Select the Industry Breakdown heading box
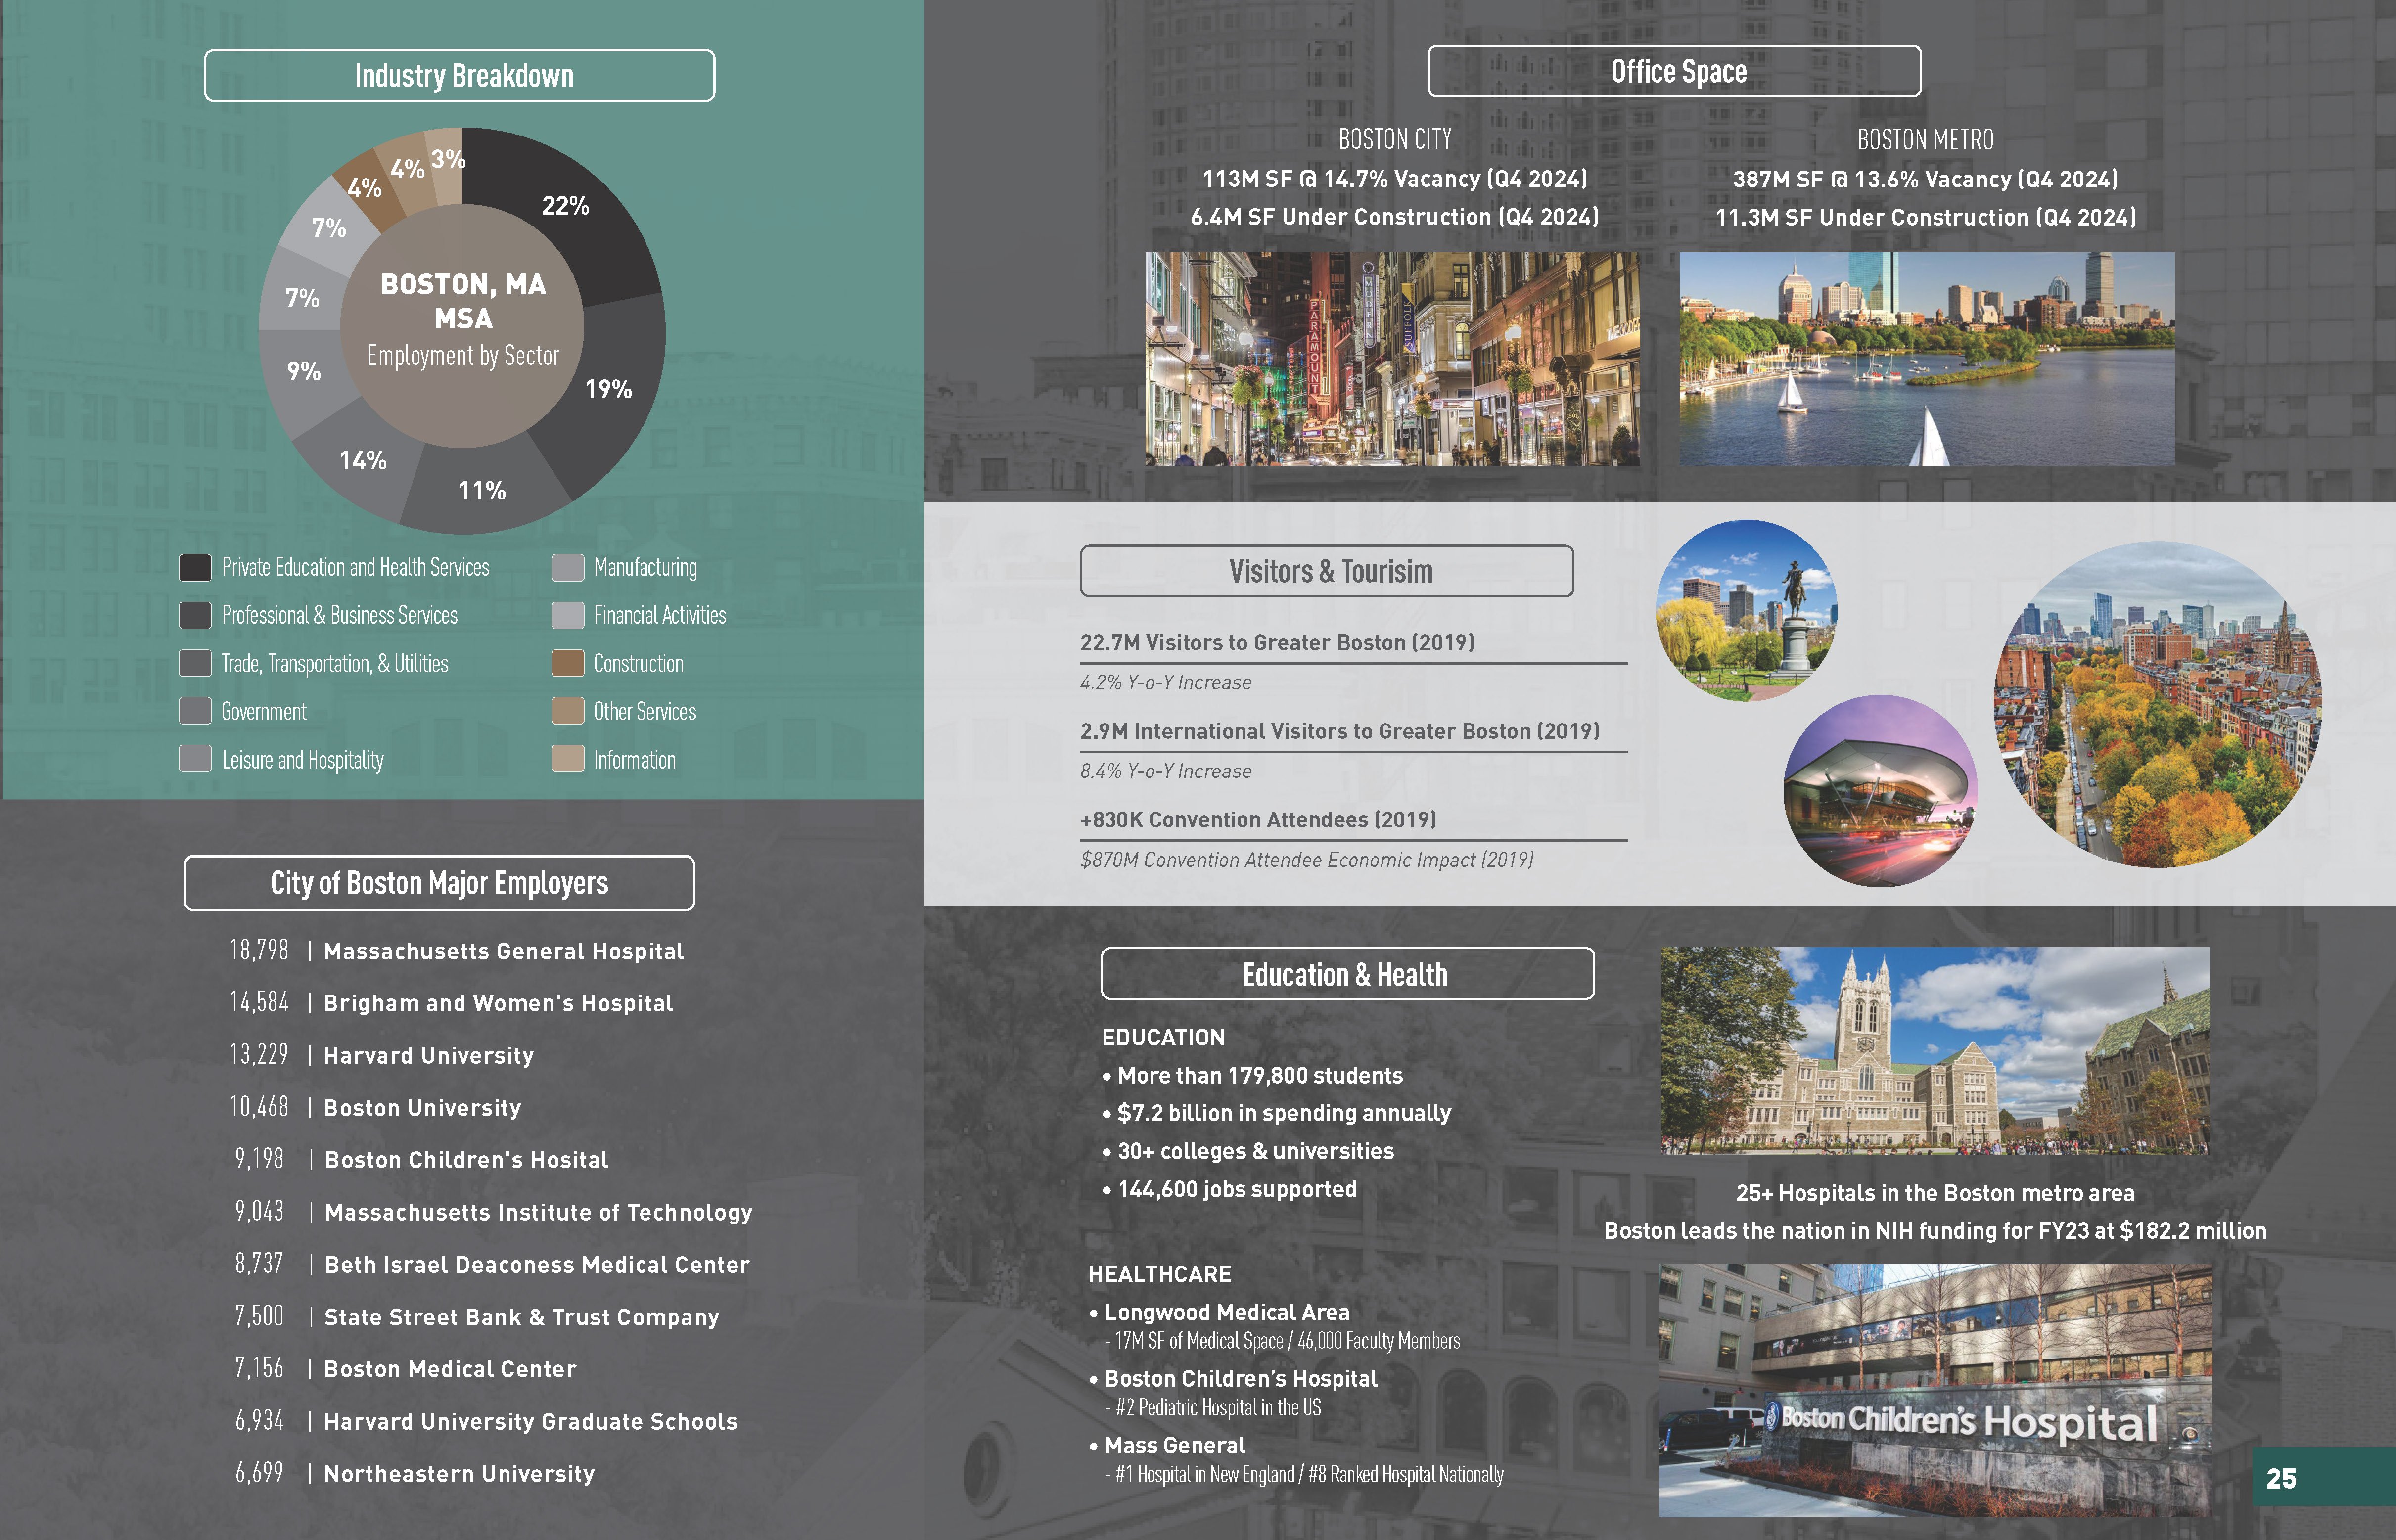The width and height of the screenshot is (2396, 1540). coord(460,76)
